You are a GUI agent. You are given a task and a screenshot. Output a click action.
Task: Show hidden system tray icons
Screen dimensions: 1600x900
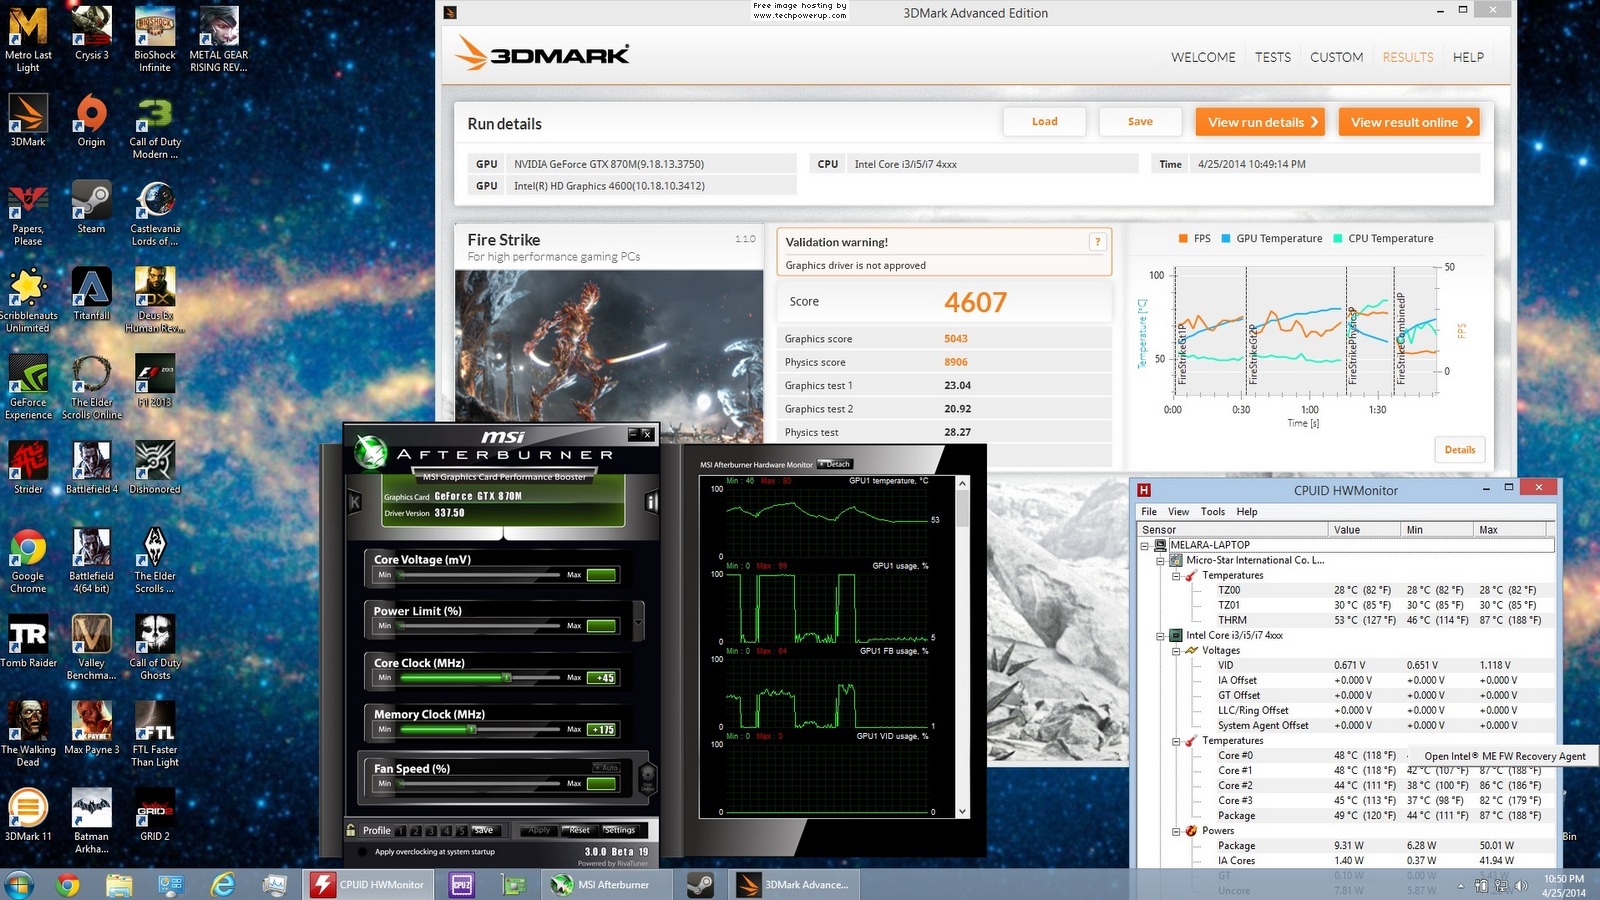pos(1461,886)
